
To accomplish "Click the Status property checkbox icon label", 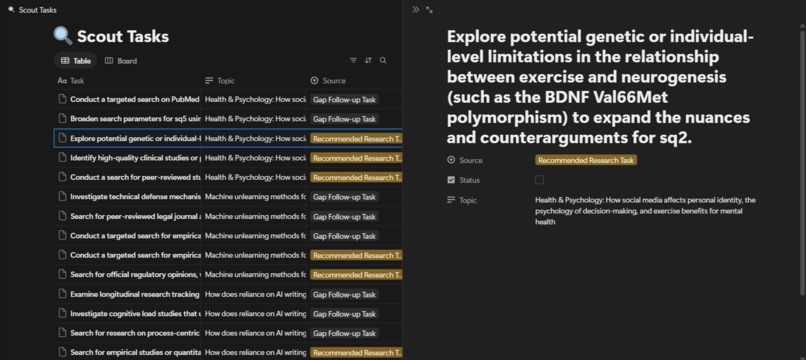I will 451,180.
